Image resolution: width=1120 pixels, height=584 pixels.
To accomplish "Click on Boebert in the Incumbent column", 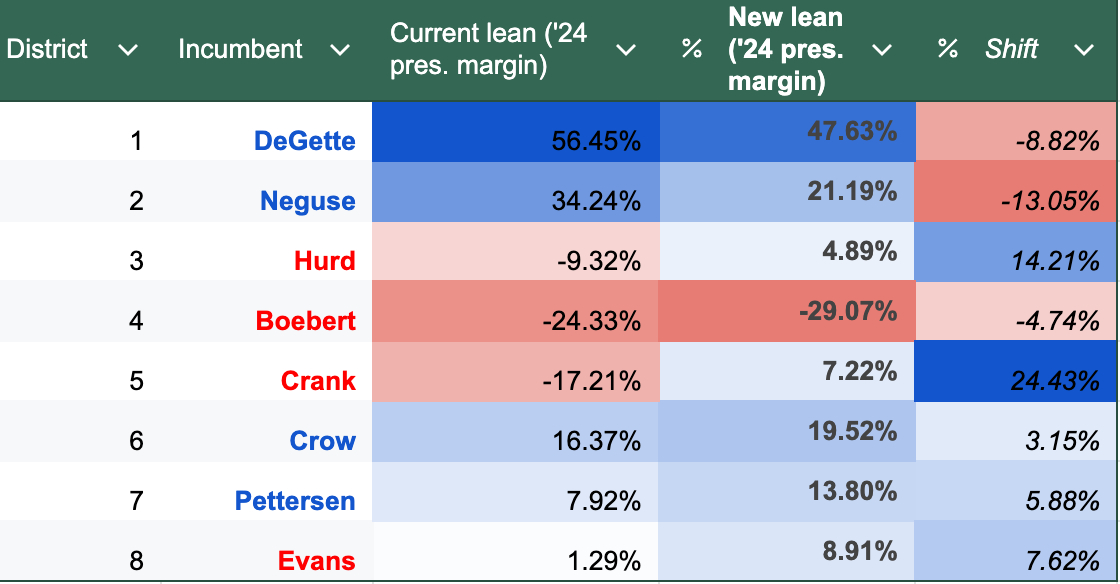I will 305,321.
